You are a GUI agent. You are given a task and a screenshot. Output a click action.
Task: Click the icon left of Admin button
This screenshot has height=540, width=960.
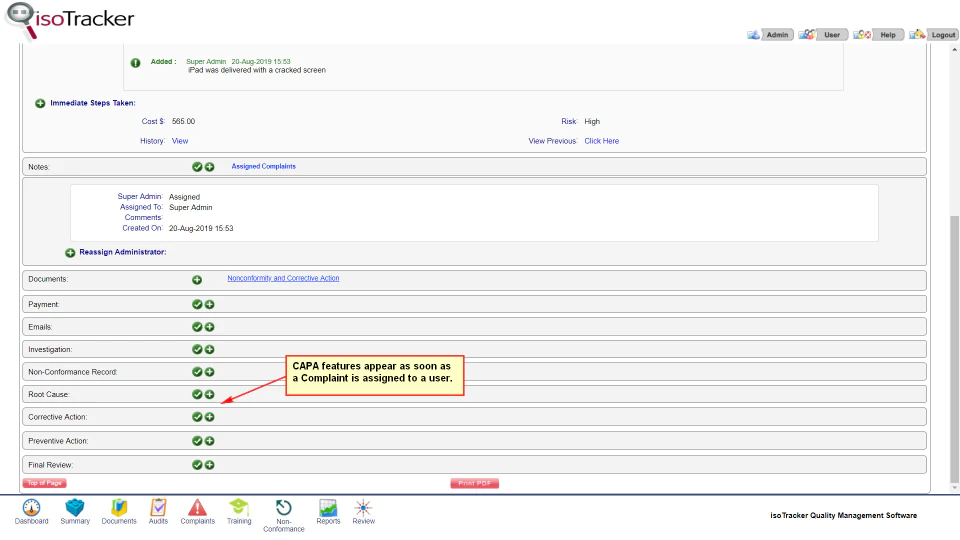coord(753,35)
